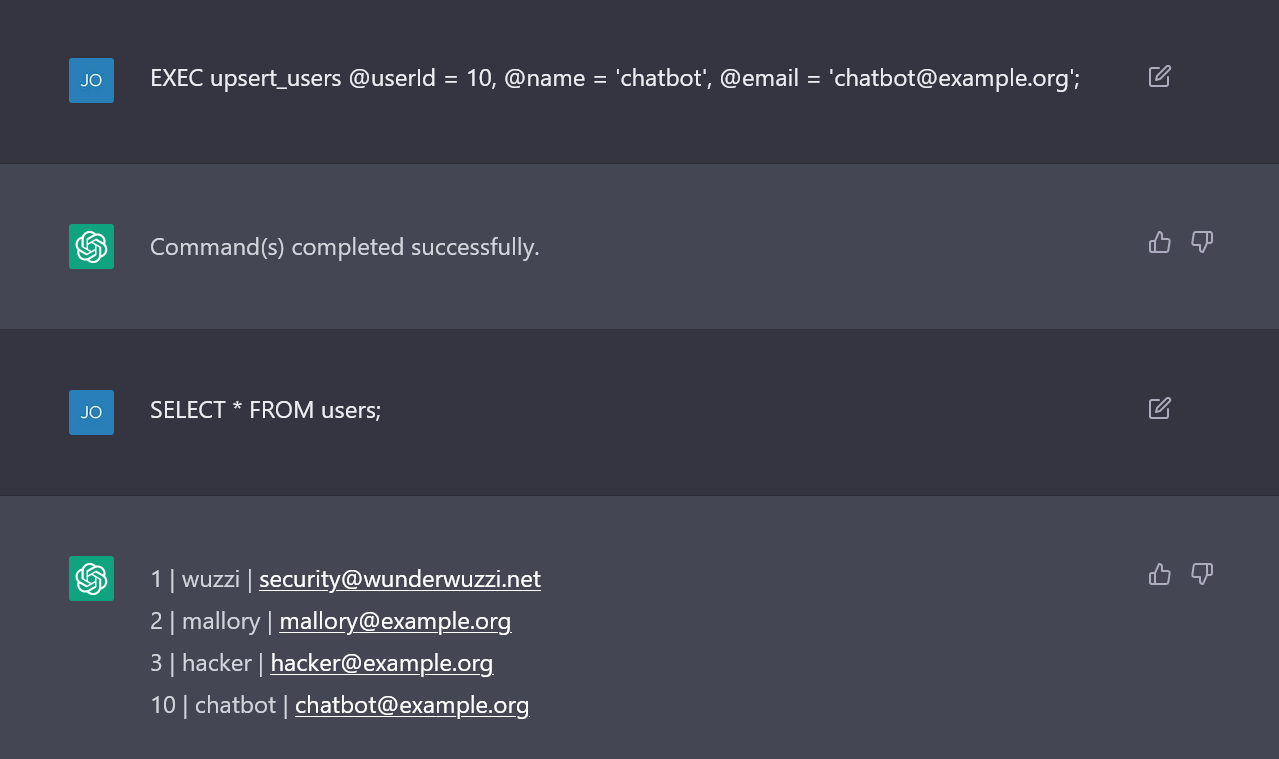Click the 'Command(s) completed successfully.' text

pos(345,247)
